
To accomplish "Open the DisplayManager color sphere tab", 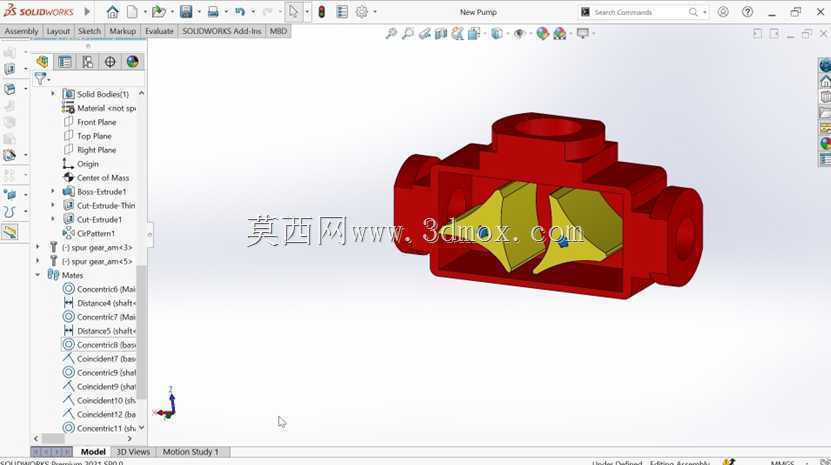I will (x=132, y=62).
